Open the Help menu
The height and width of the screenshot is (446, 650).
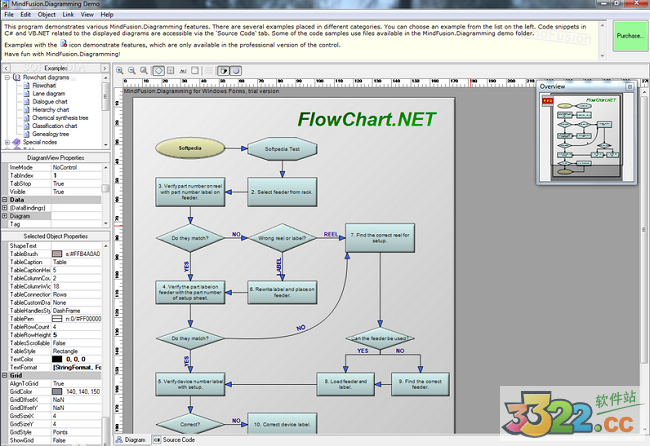tap(107, 15)
